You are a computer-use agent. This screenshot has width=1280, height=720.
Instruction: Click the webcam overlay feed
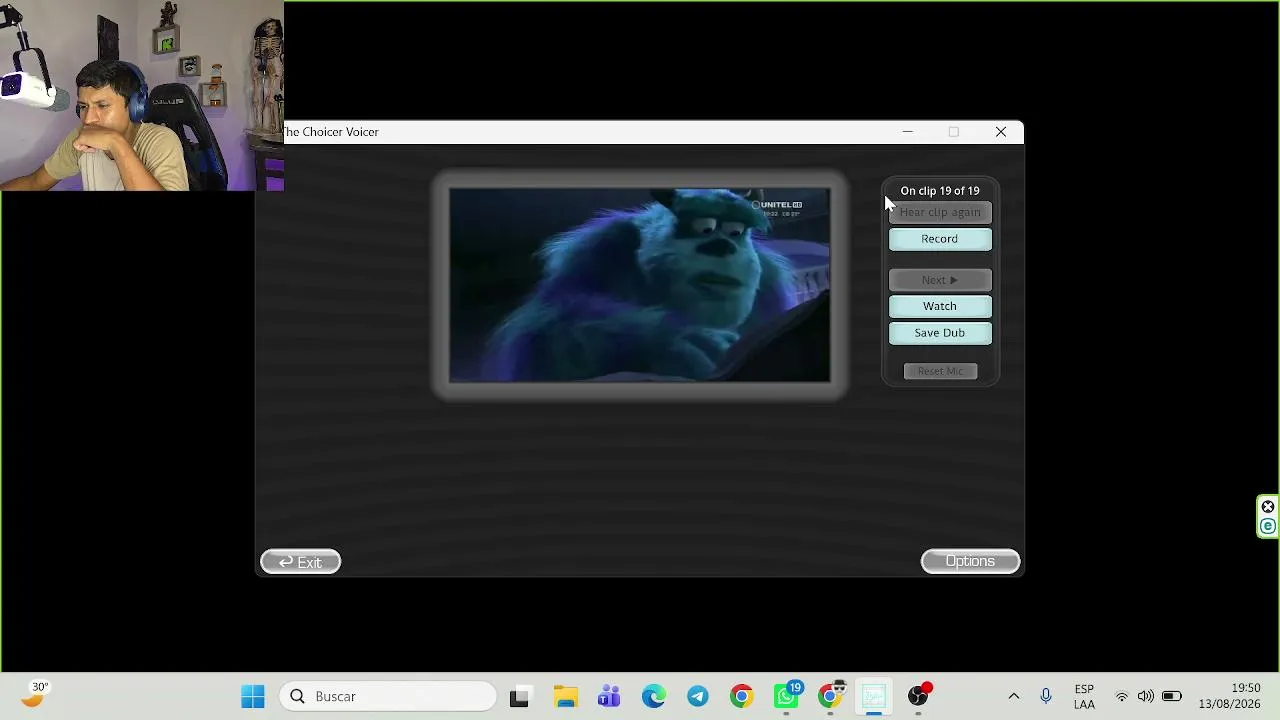142,95
